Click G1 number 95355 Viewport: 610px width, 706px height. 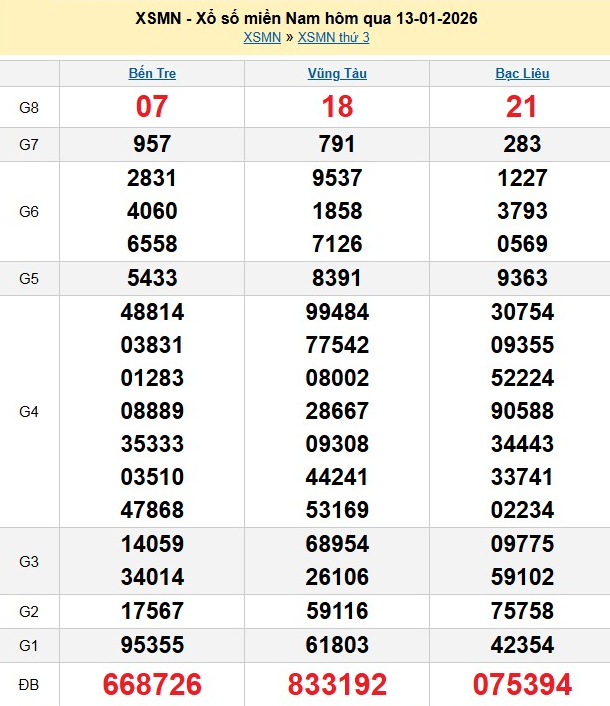[152, 645]
